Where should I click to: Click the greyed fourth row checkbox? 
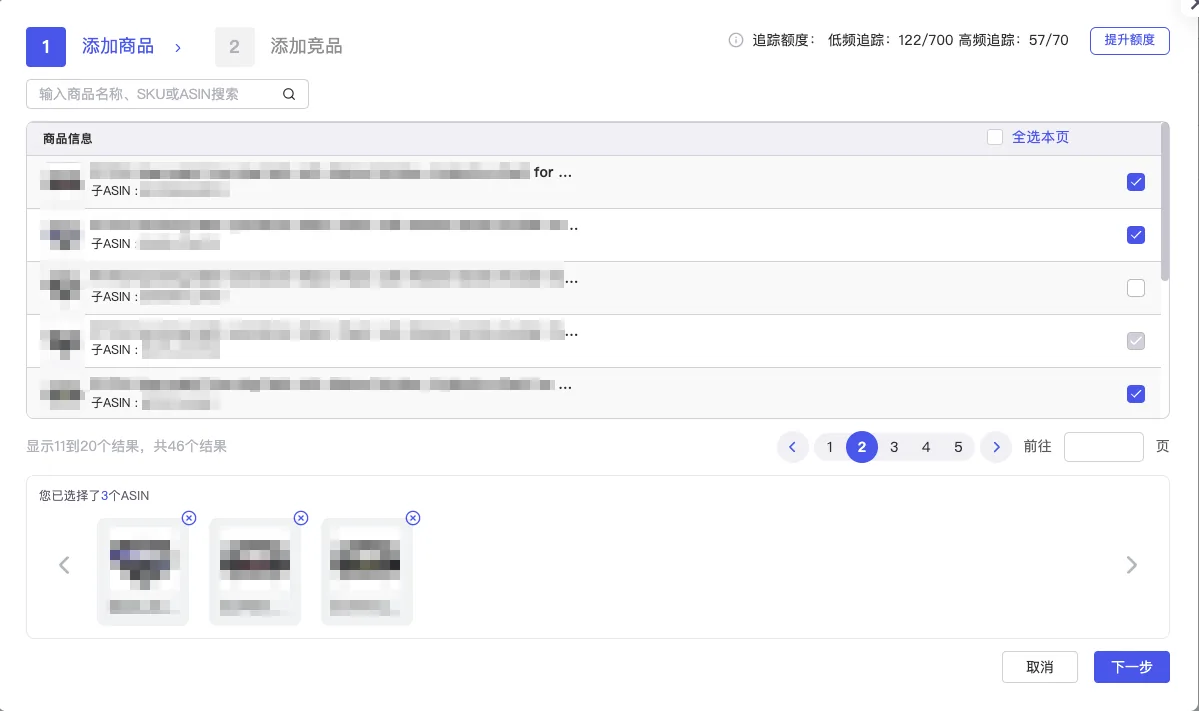pyautogui.click(x=1136, y=341)
